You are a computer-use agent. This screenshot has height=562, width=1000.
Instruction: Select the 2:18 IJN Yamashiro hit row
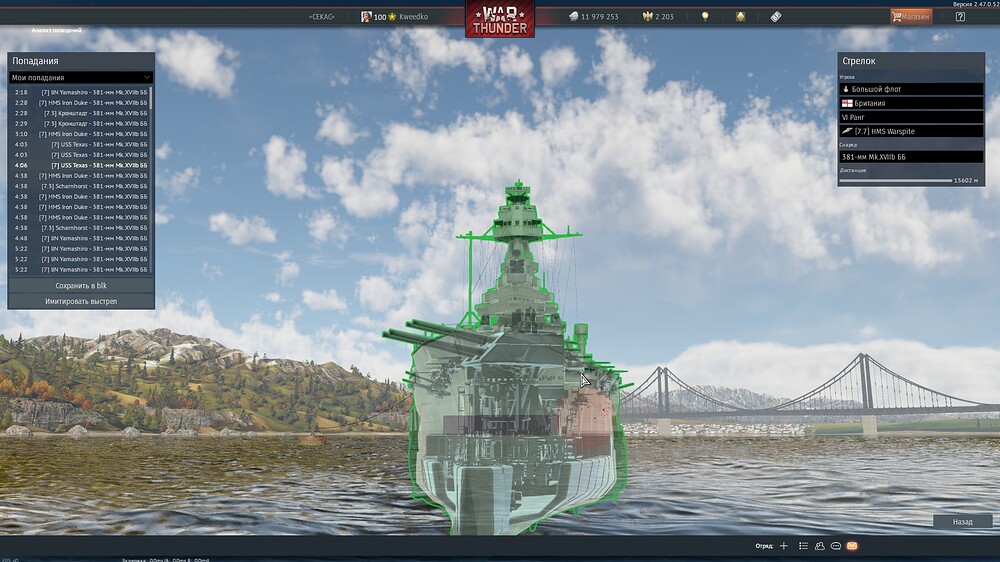pos(80,92)
